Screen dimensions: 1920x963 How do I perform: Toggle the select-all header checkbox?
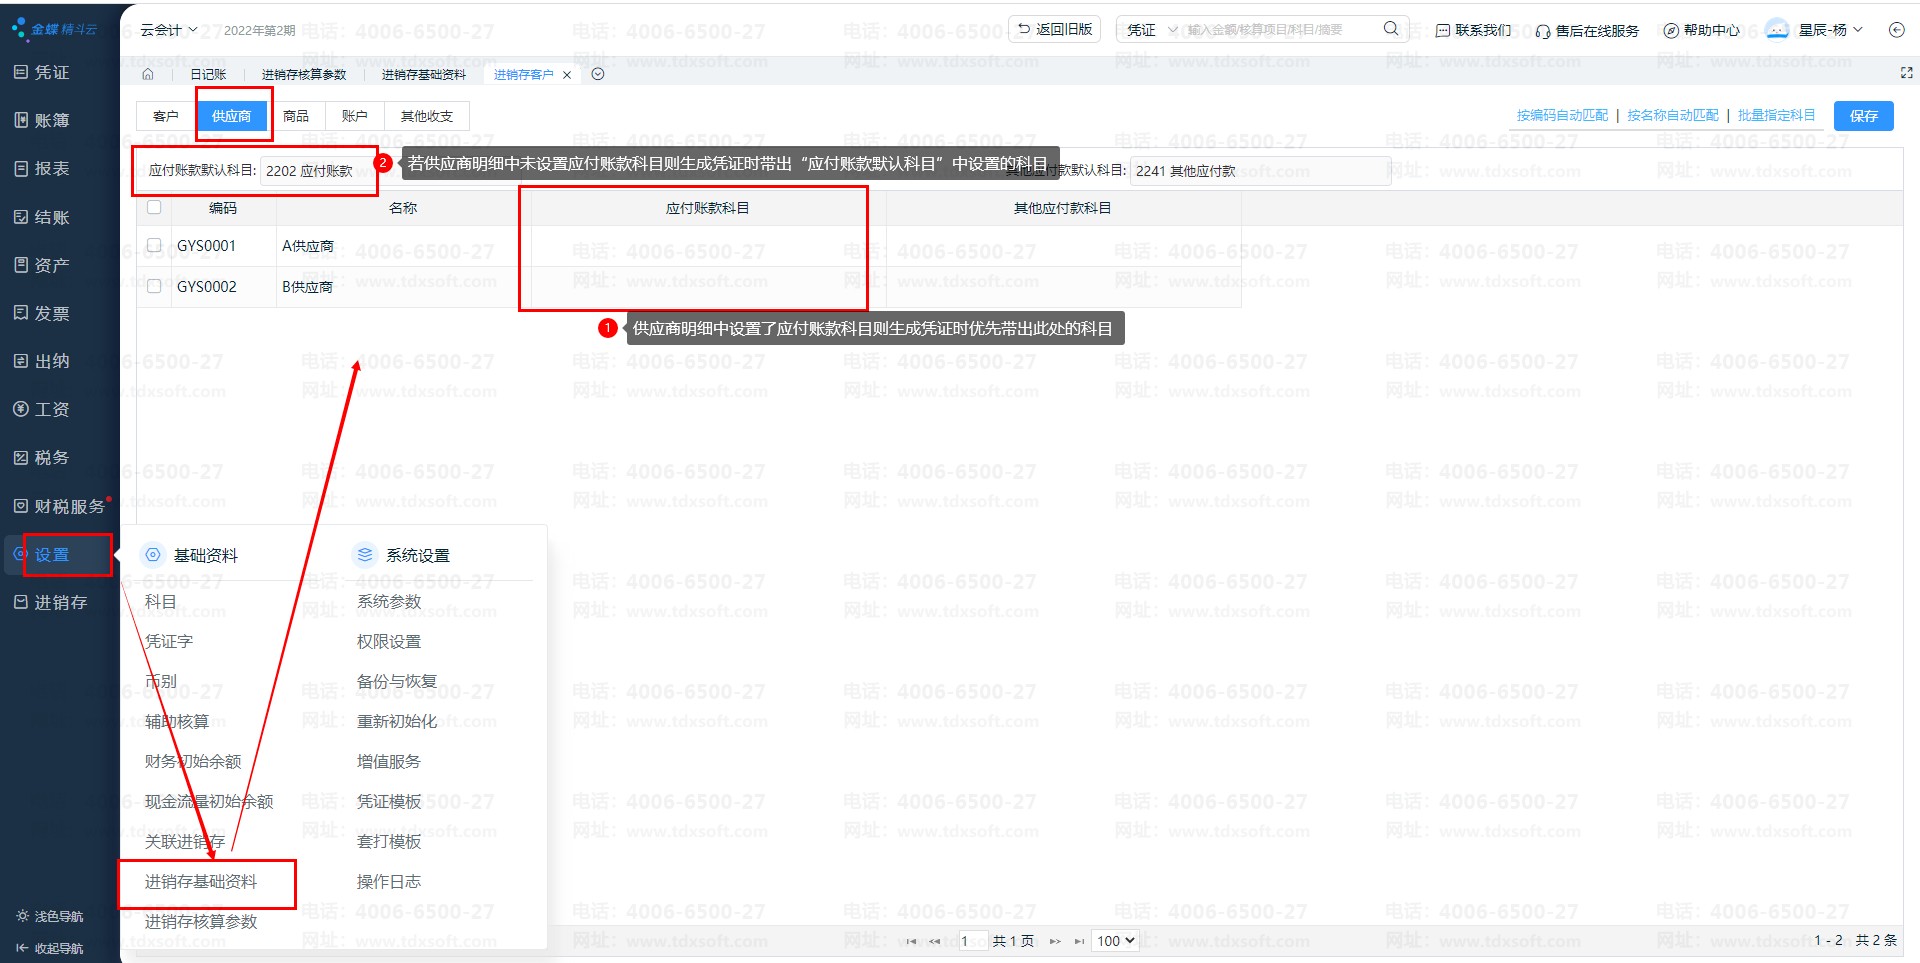coord(154,208)
